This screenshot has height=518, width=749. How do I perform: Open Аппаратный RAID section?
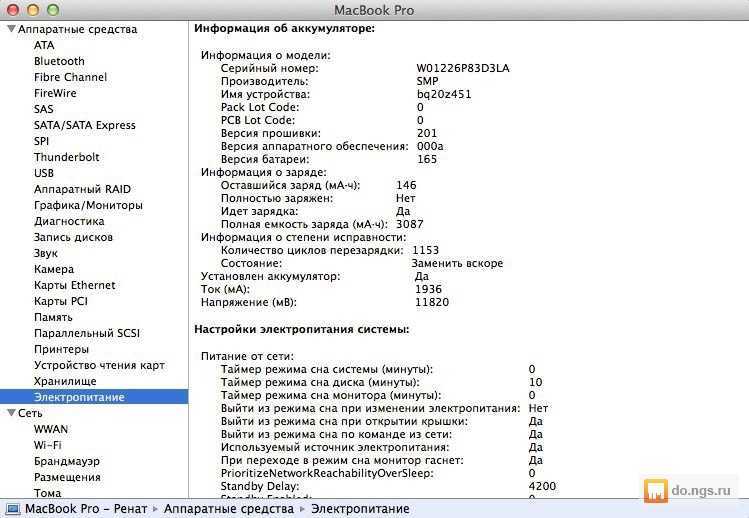[82, 189]
